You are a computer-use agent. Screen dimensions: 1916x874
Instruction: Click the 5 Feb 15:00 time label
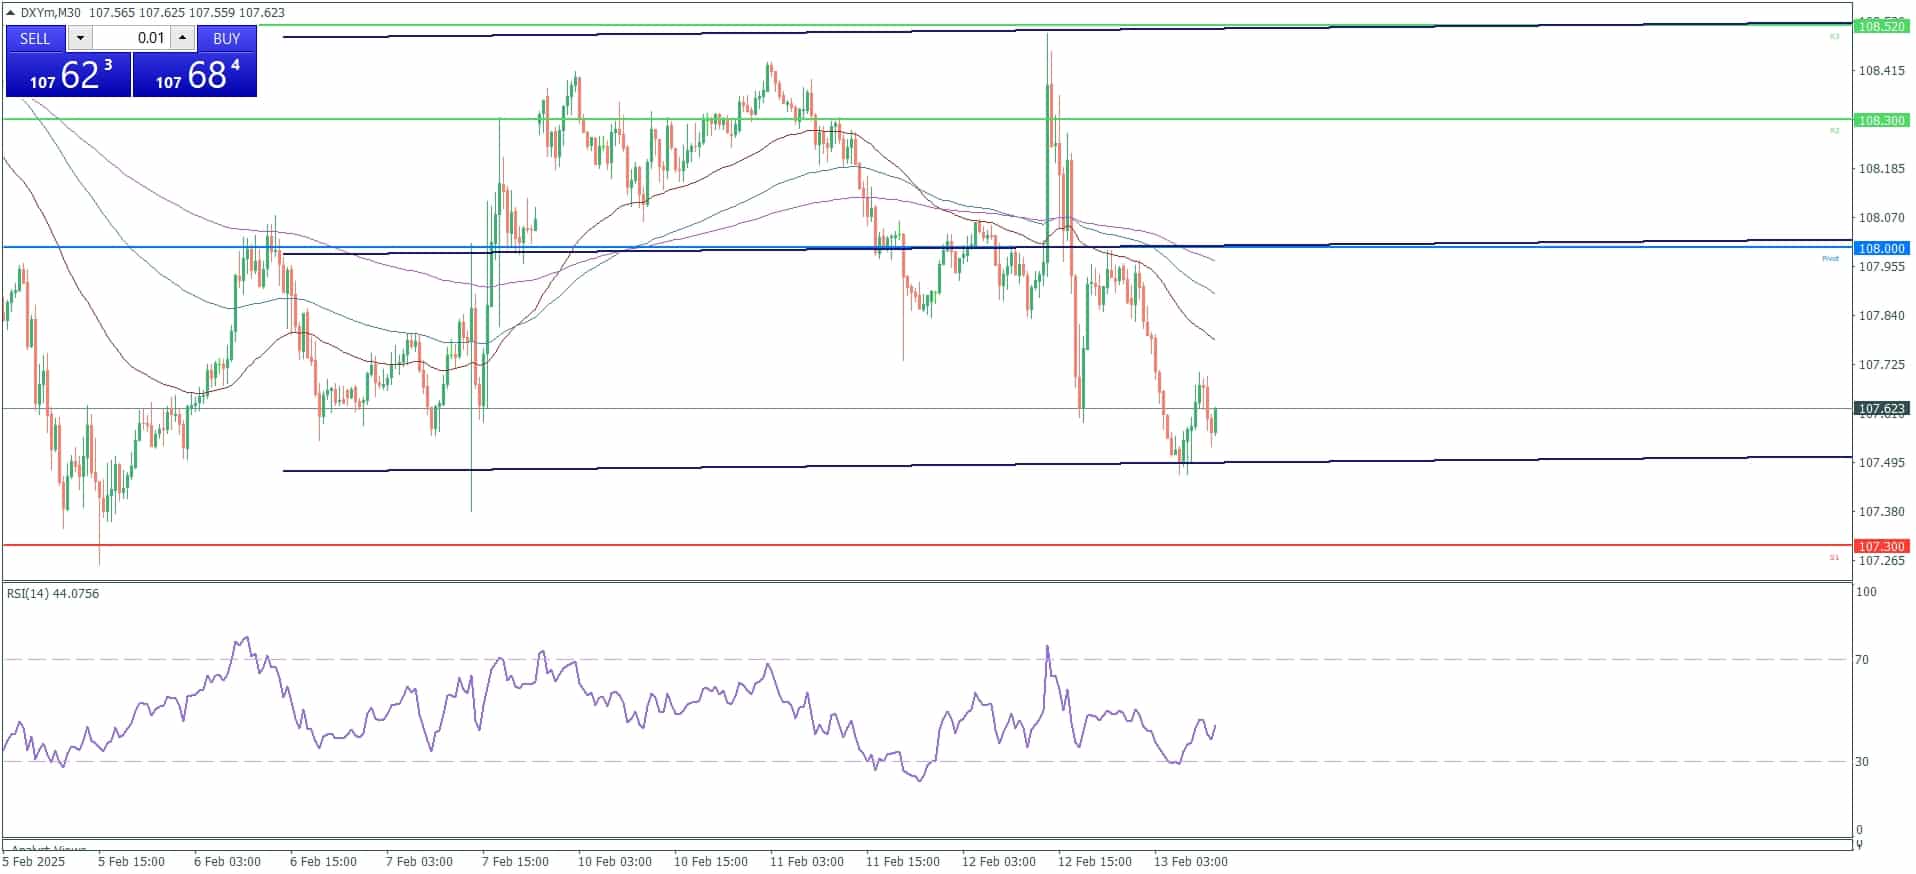click(x=131, y=861)
